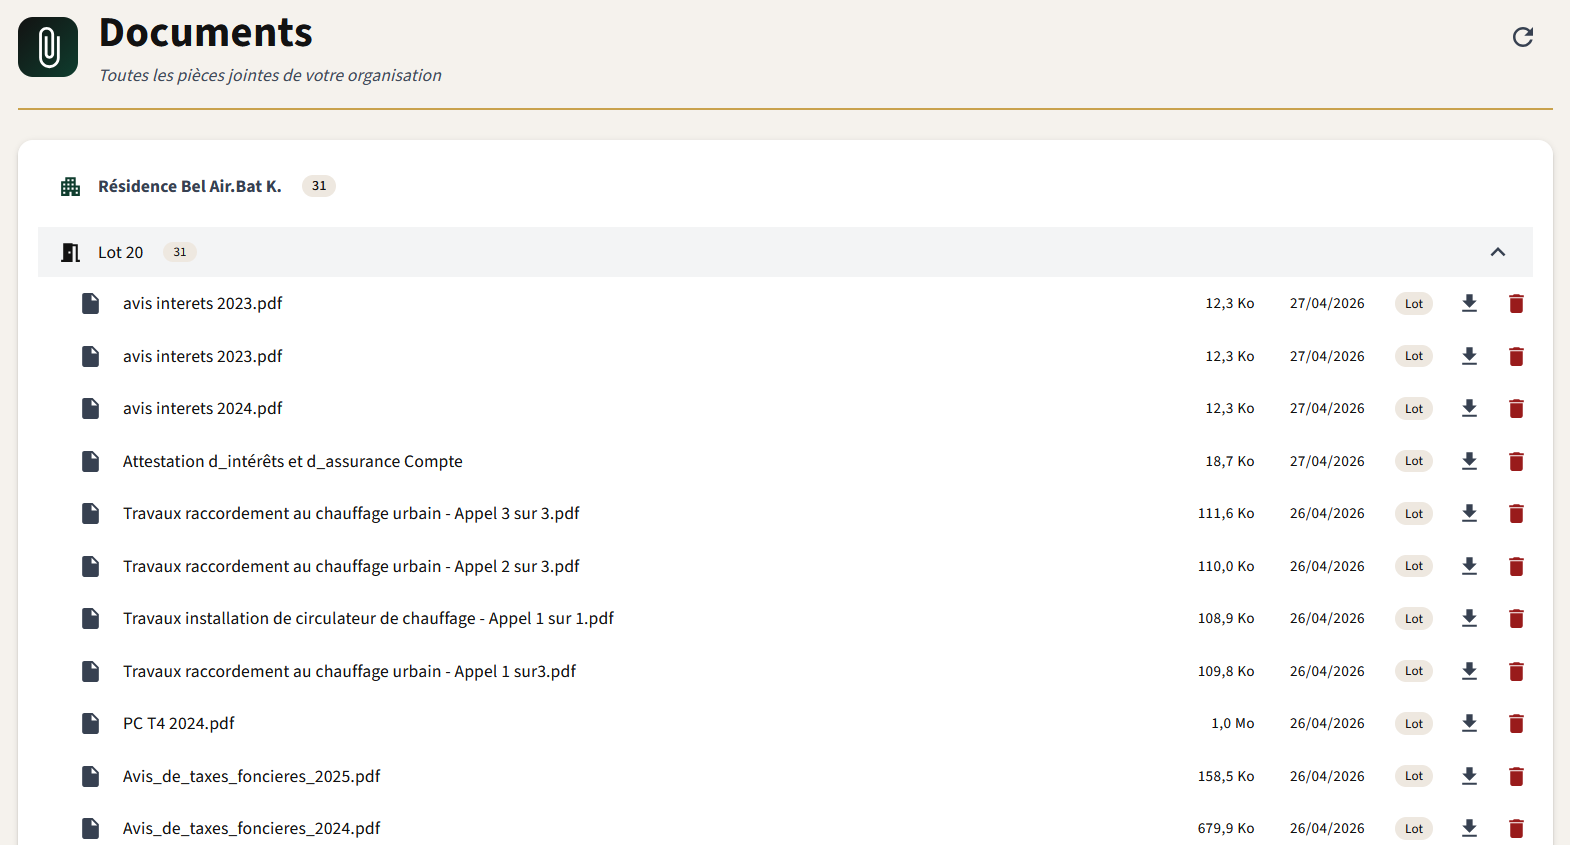This screenshot has width=1570, height=845.
Task: Download chauffage urbain Appel 2 sur 3.pdf
Action: point(1469,566)
